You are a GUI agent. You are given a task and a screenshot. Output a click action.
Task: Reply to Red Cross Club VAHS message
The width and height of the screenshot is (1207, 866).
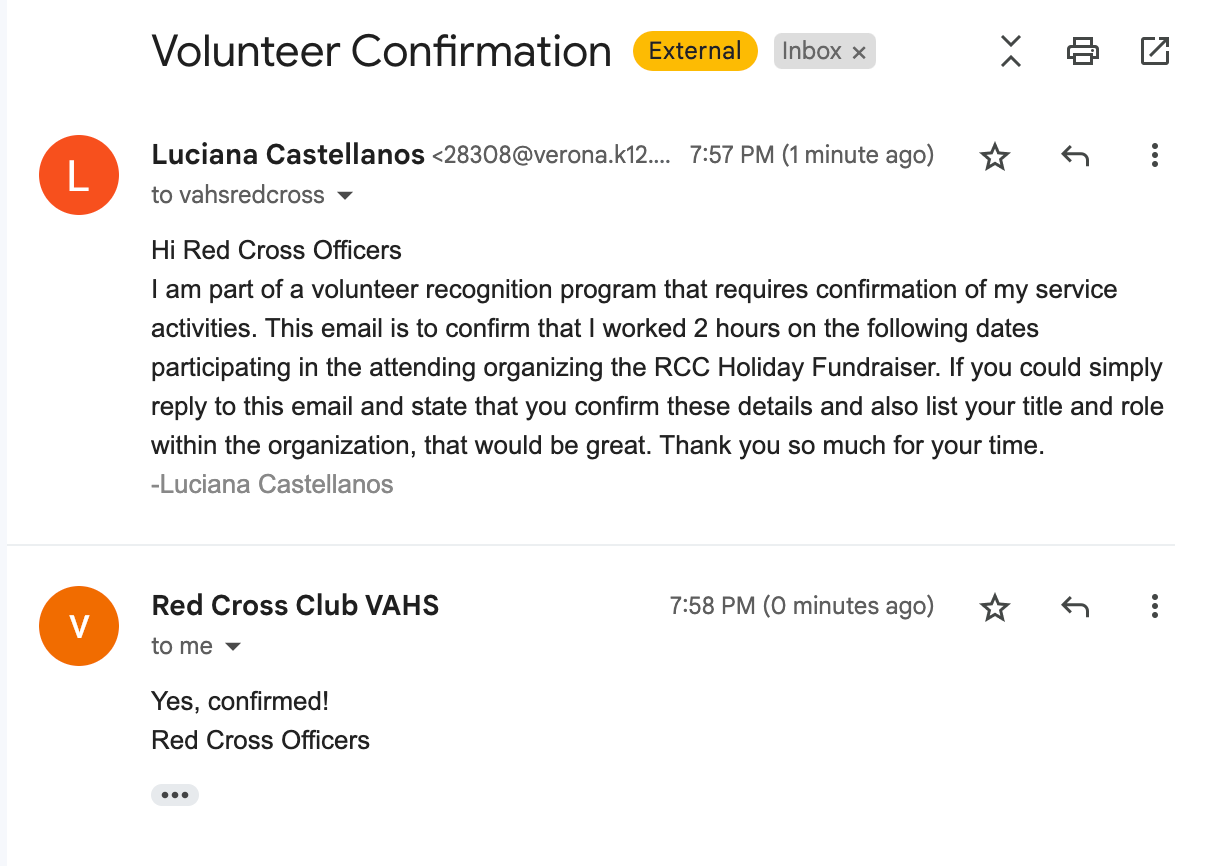1074,607
